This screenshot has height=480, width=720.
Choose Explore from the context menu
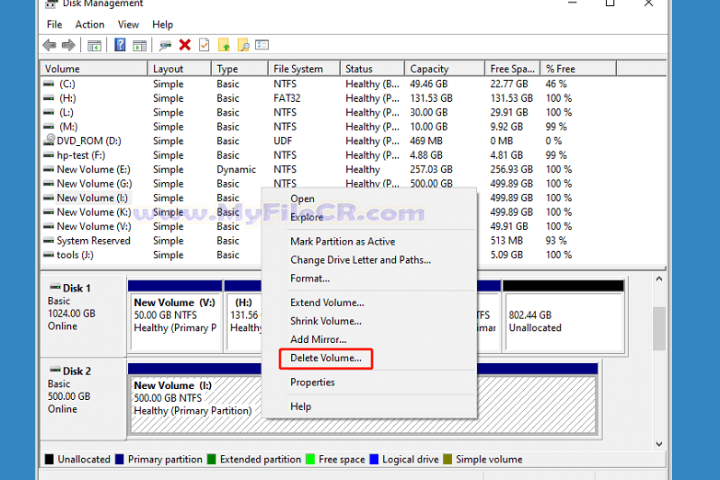point(306,217)
